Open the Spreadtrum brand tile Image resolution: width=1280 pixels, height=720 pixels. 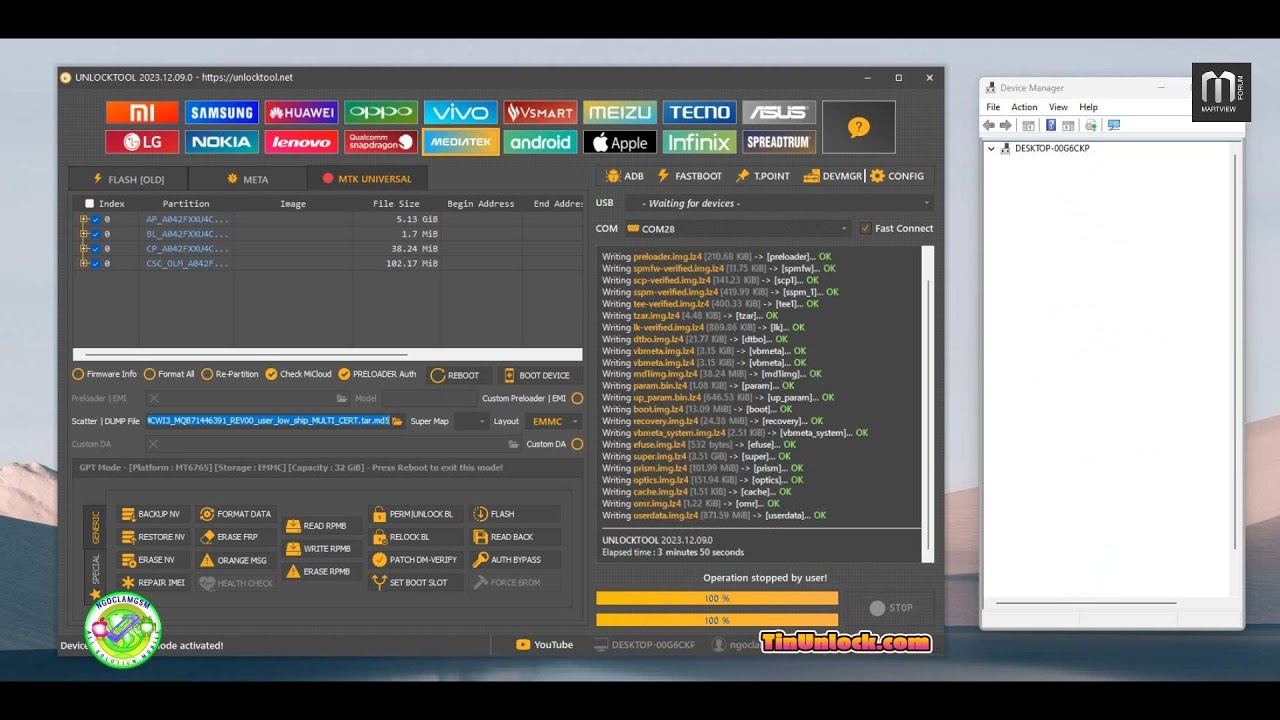(x=779, y=142)
